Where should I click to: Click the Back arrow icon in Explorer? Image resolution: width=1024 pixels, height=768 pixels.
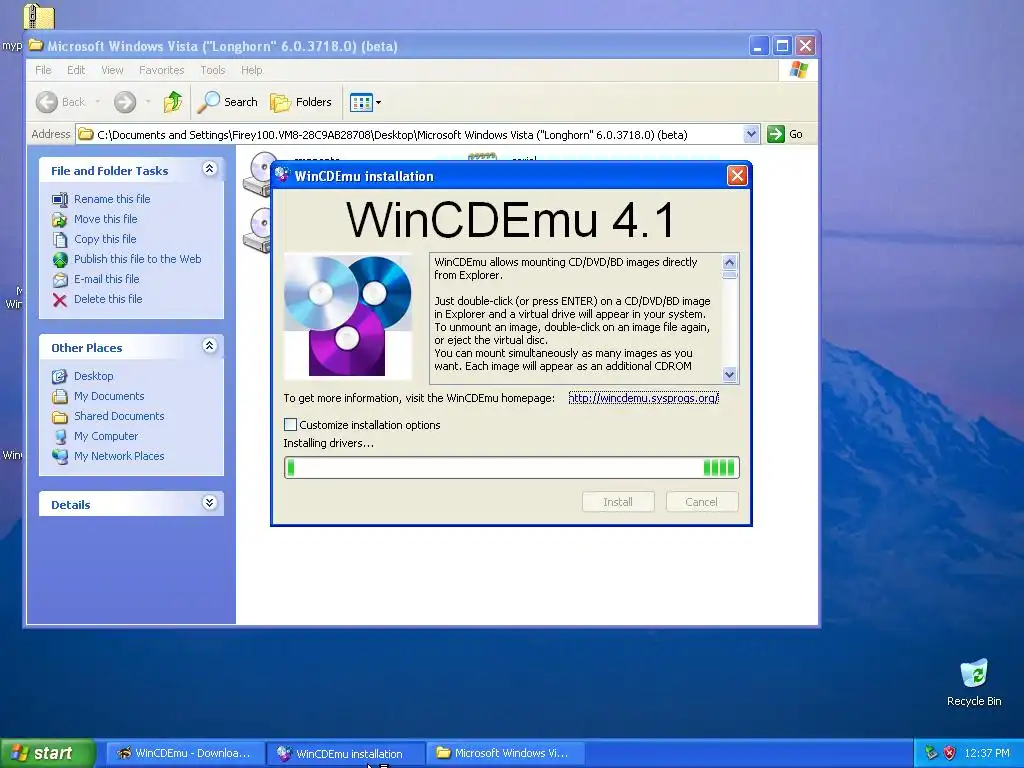(47, 102)
